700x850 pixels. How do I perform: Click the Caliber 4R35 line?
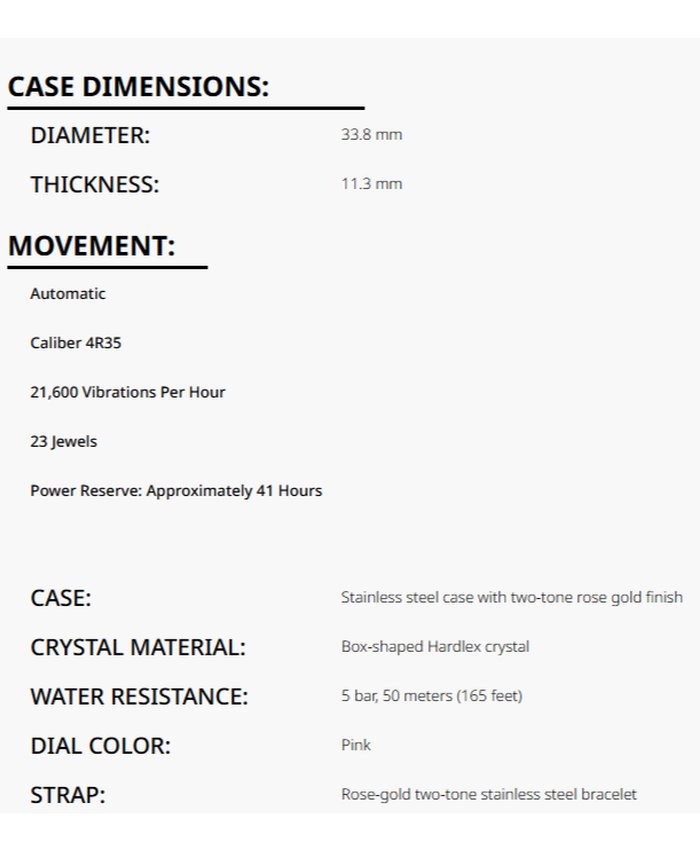click(x=76, y=343)
